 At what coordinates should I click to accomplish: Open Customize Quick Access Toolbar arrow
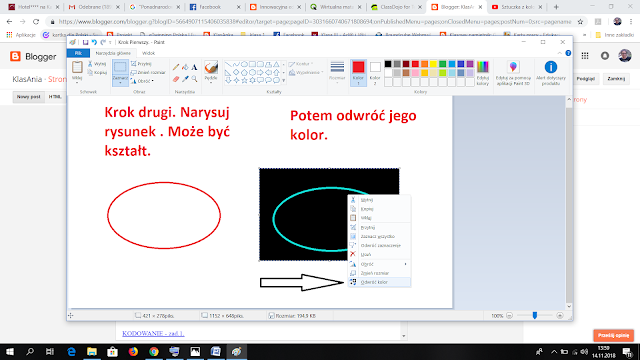(110, 42)
